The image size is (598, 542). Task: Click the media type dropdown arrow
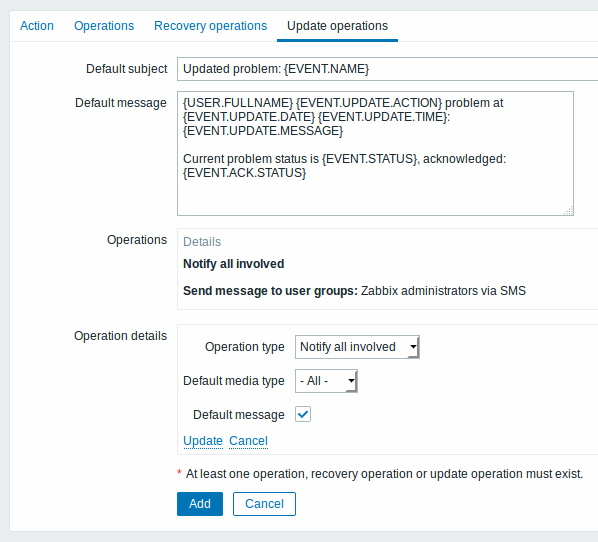pos(351,381)
